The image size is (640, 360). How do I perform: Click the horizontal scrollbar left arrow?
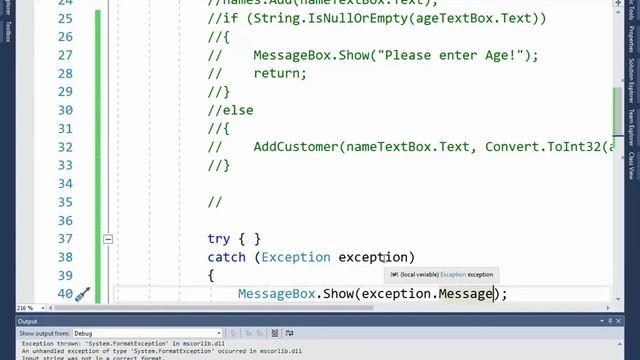(51, 308)
